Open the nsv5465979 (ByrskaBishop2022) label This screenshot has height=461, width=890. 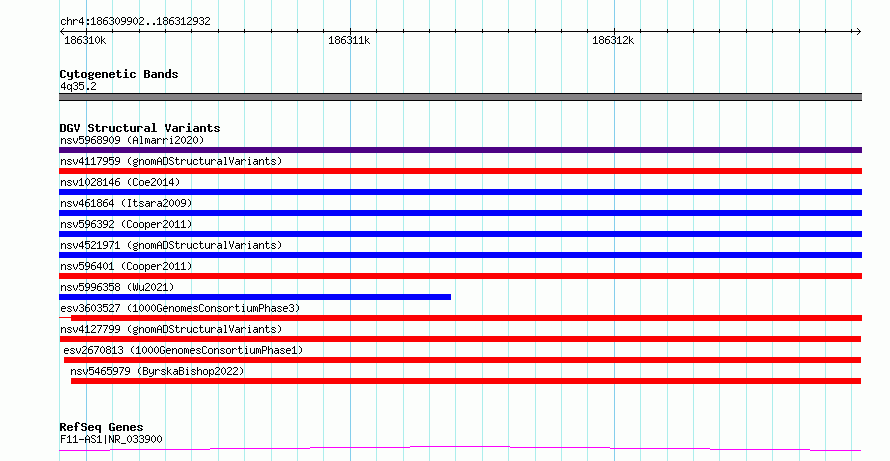point(157,371)
